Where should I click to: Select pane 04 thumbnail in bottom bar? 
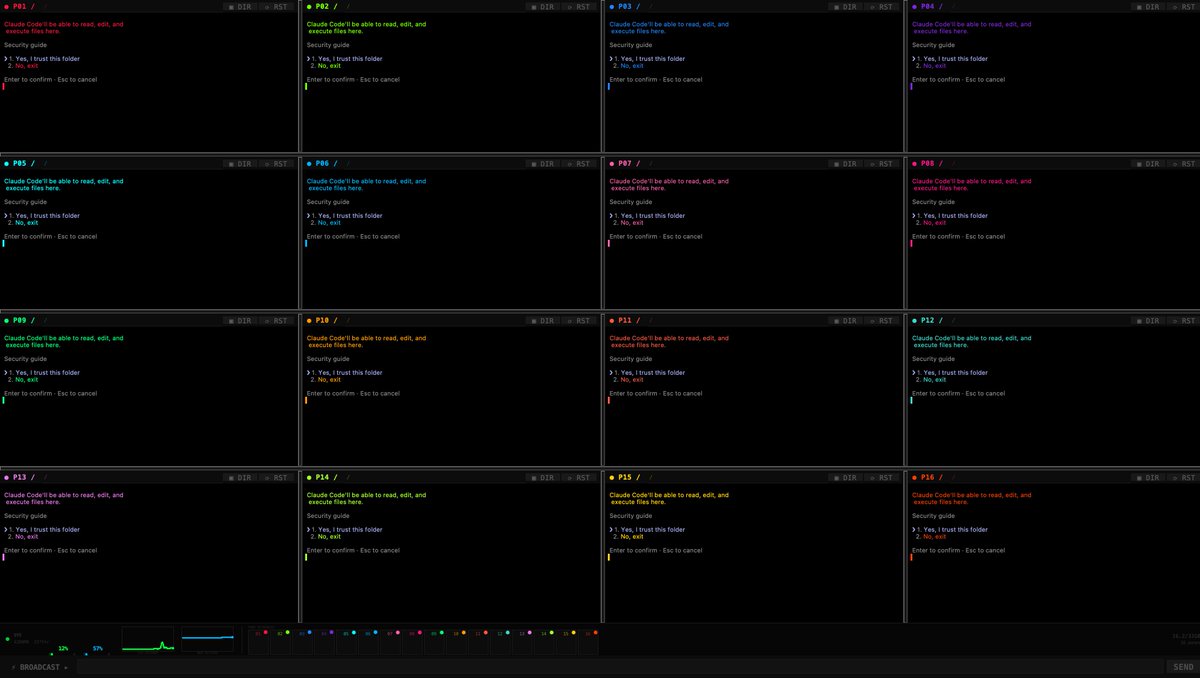(324, 642)
